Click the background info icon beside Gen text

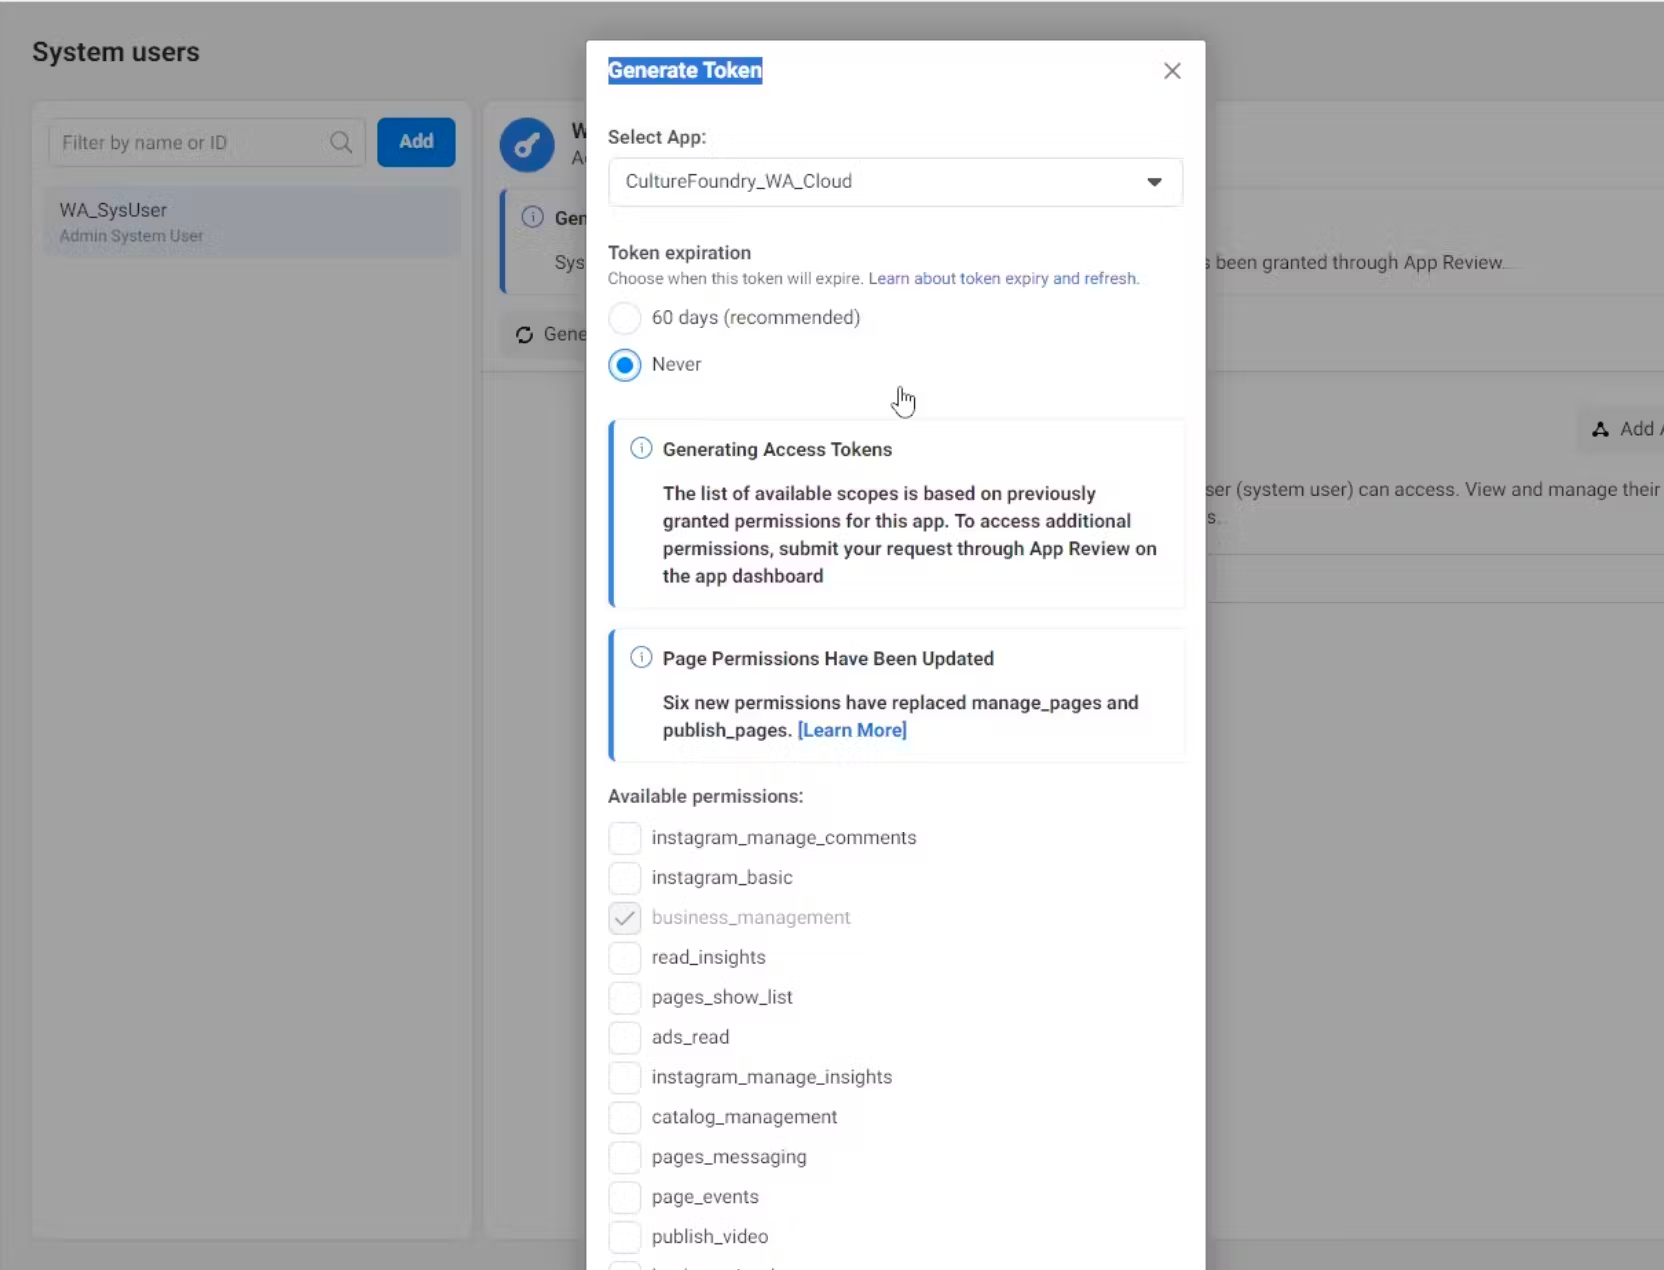533,217
